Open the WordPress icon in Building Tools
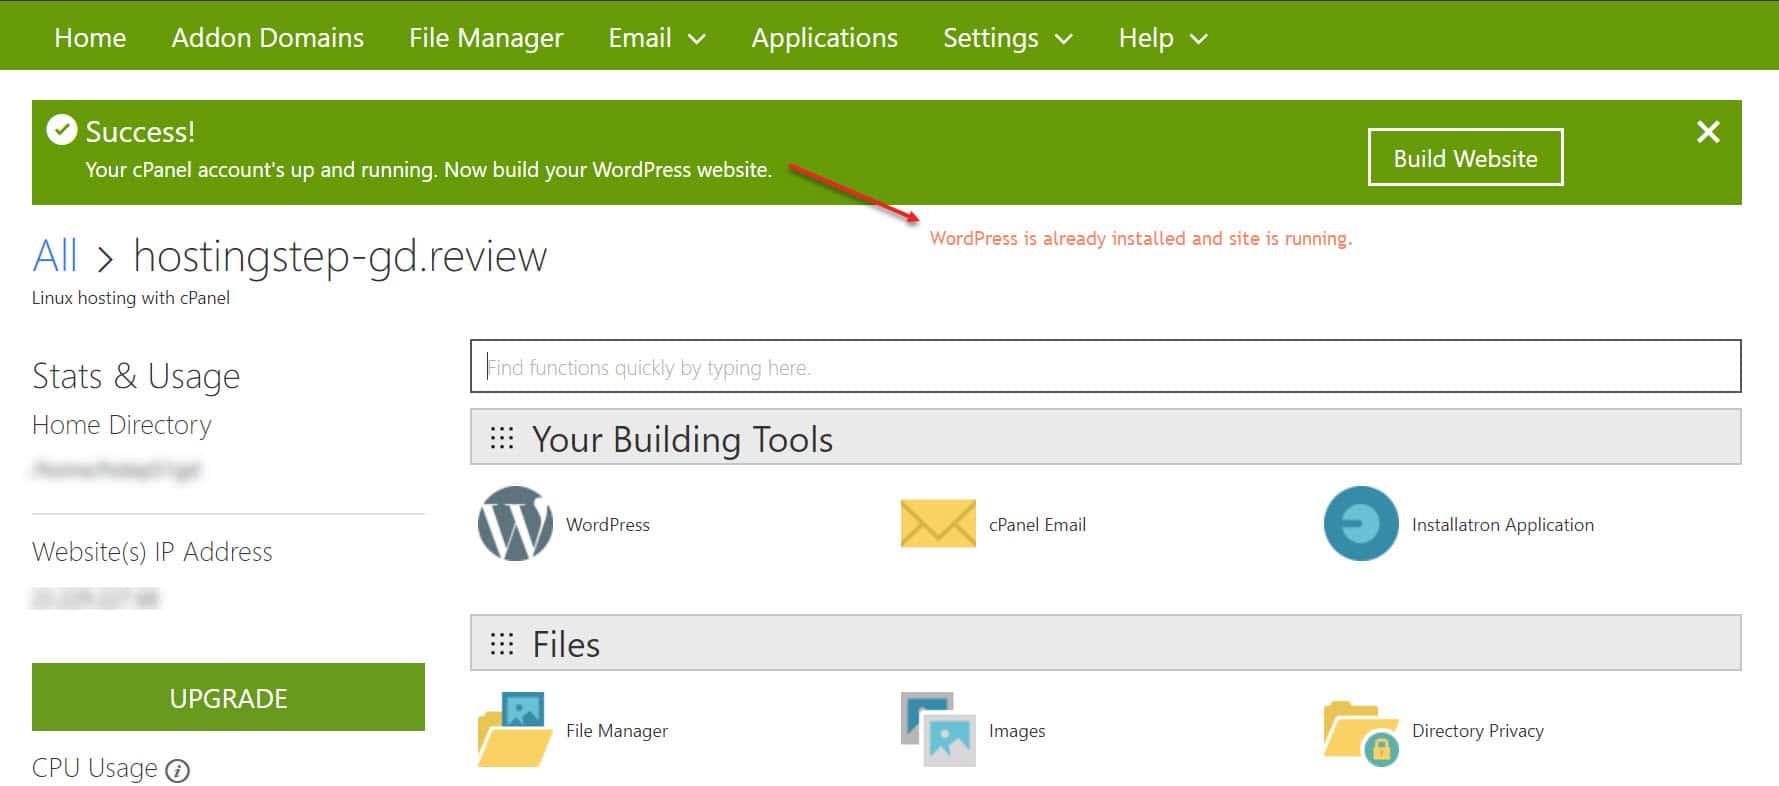Image resolution: width=1779 pixels, height=786 pixels. (x=515, y=523)
